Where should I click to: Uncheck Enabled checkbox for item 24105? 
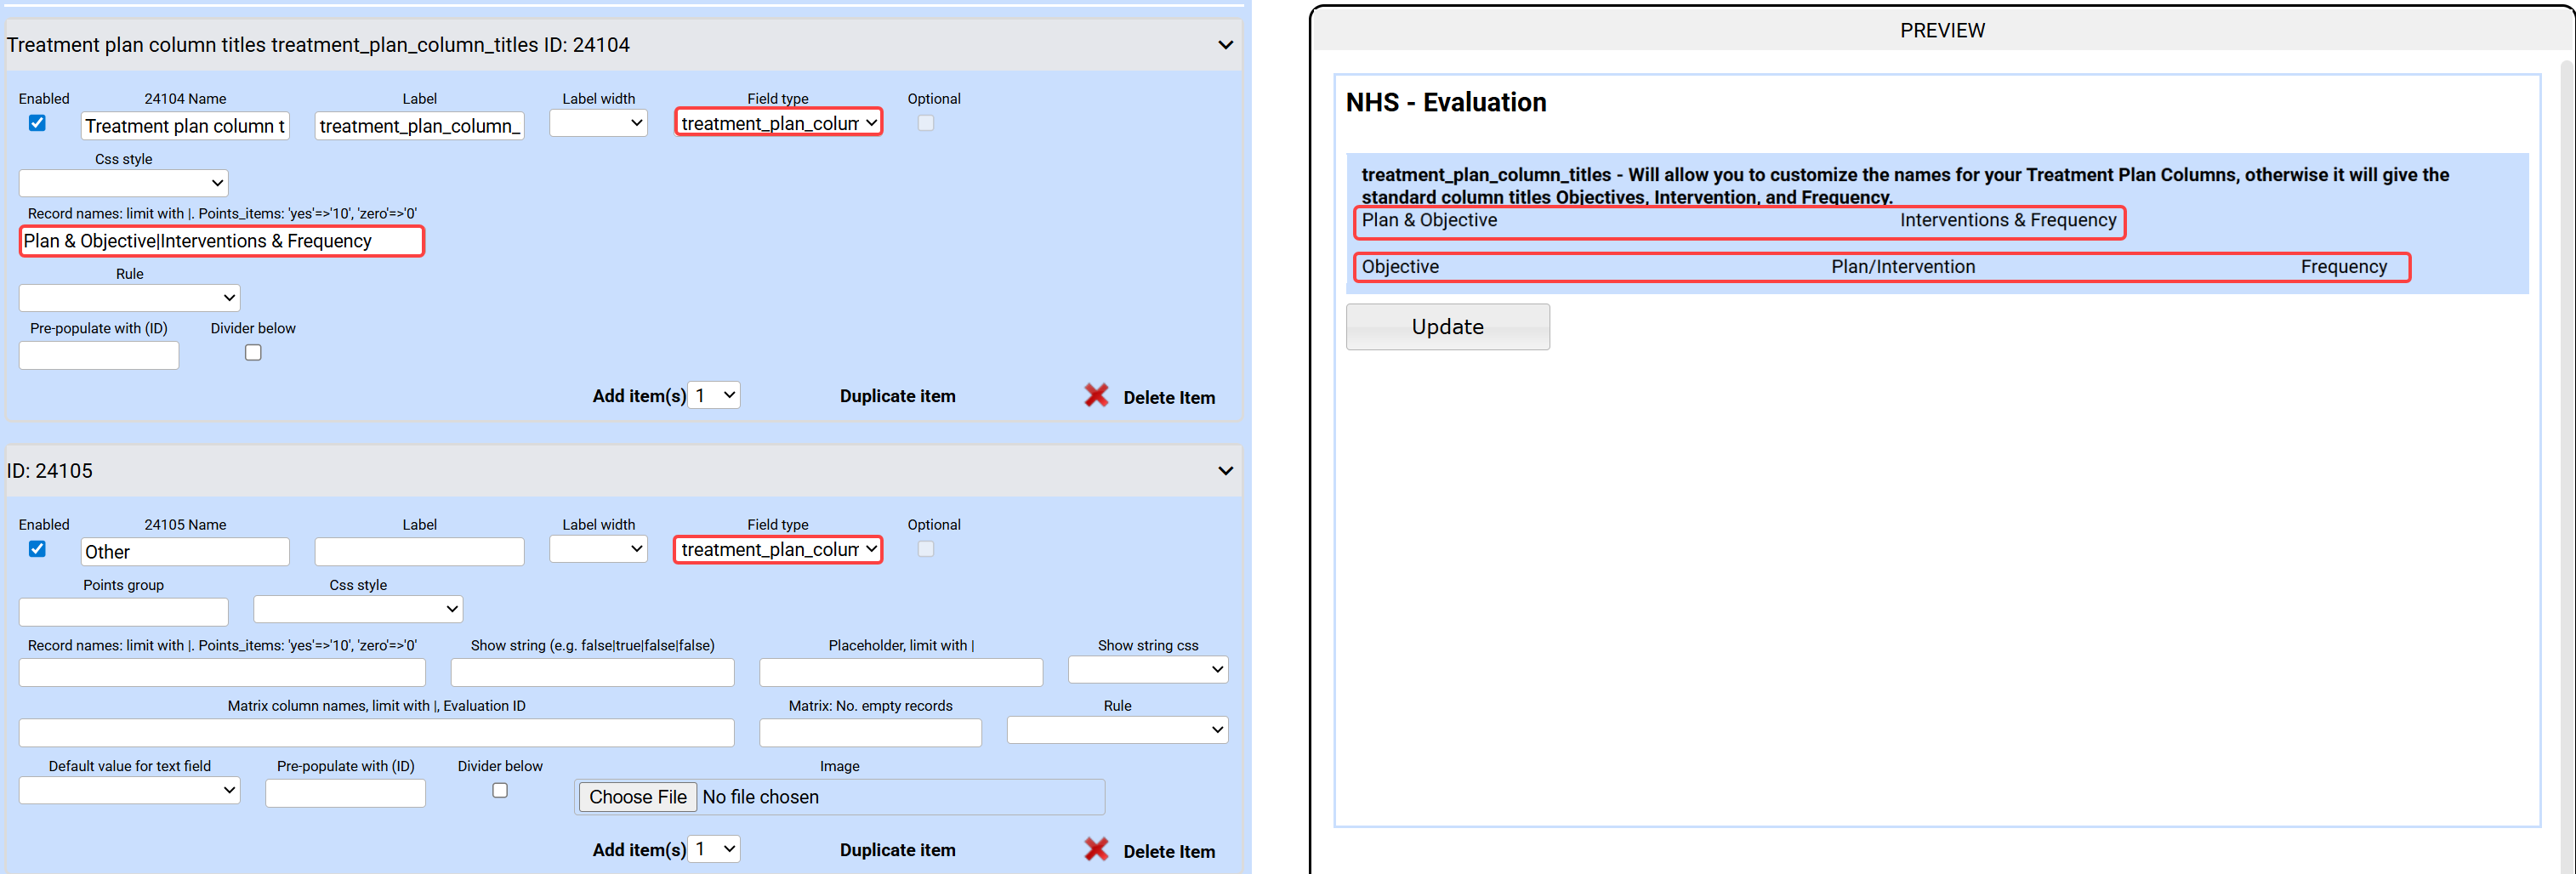[37, 549]
